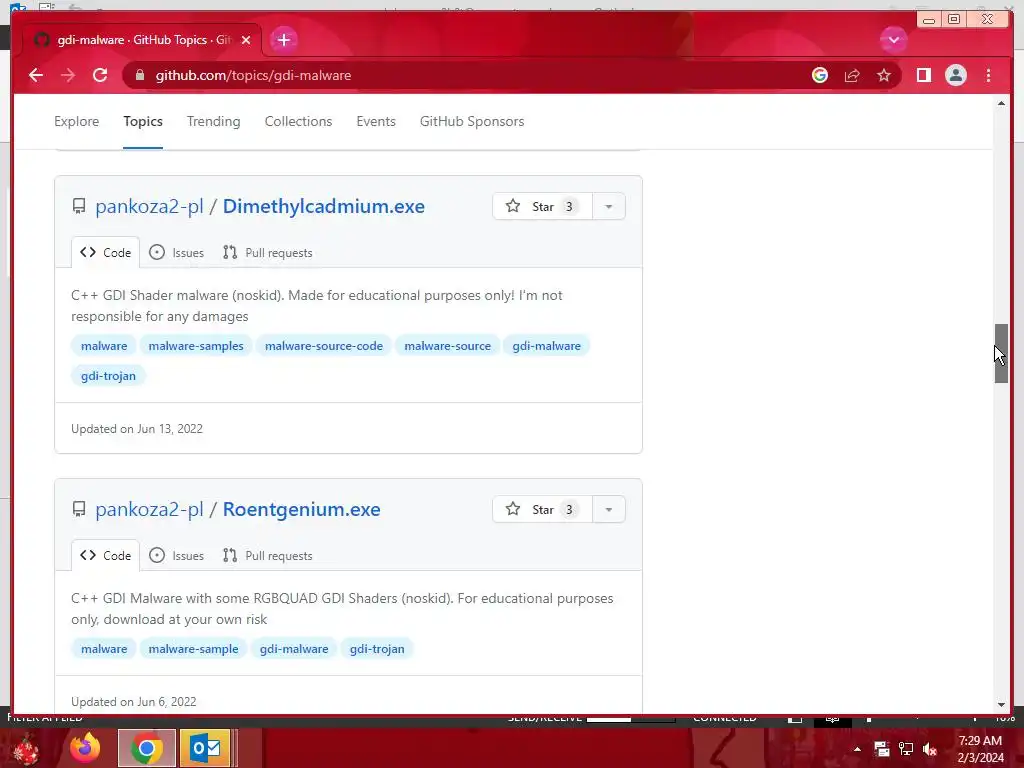The width and height of the screenshot is (1024, 768).
Task: Share this page via the share icon
Action: point(852,75)
